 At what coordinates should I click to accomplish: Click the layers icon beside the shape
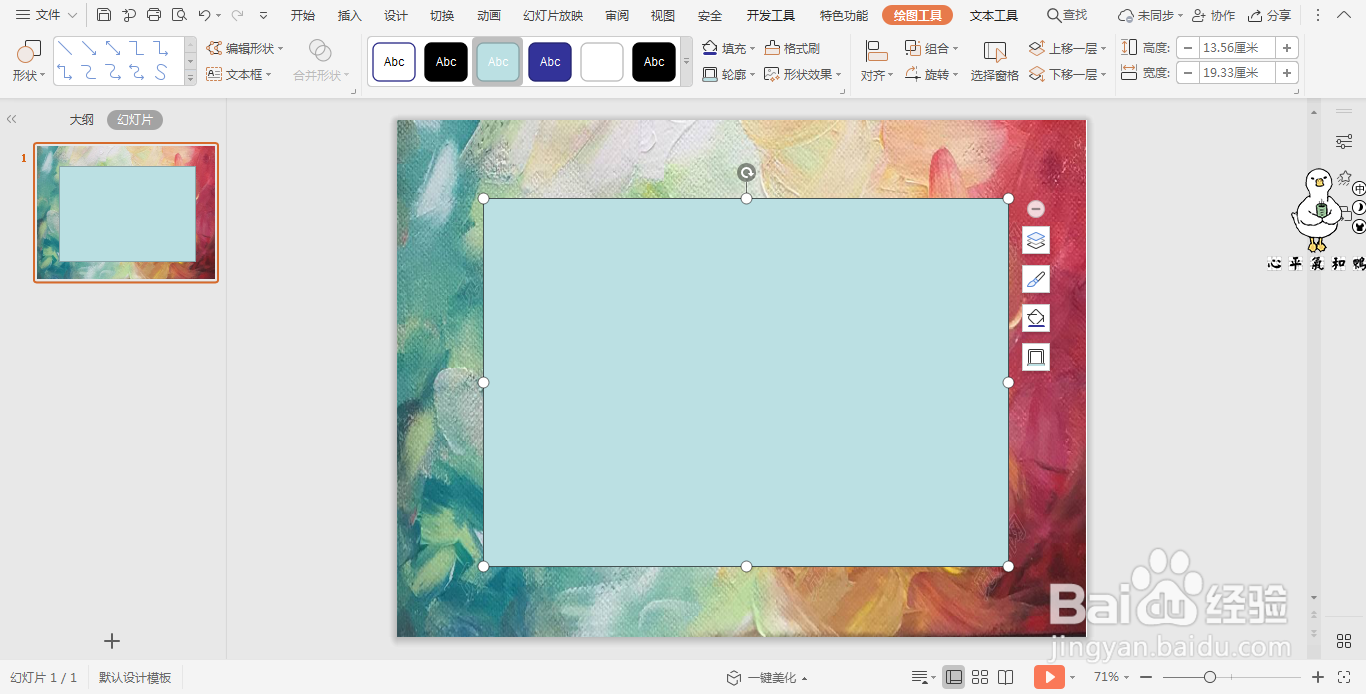pos(1036,240)
